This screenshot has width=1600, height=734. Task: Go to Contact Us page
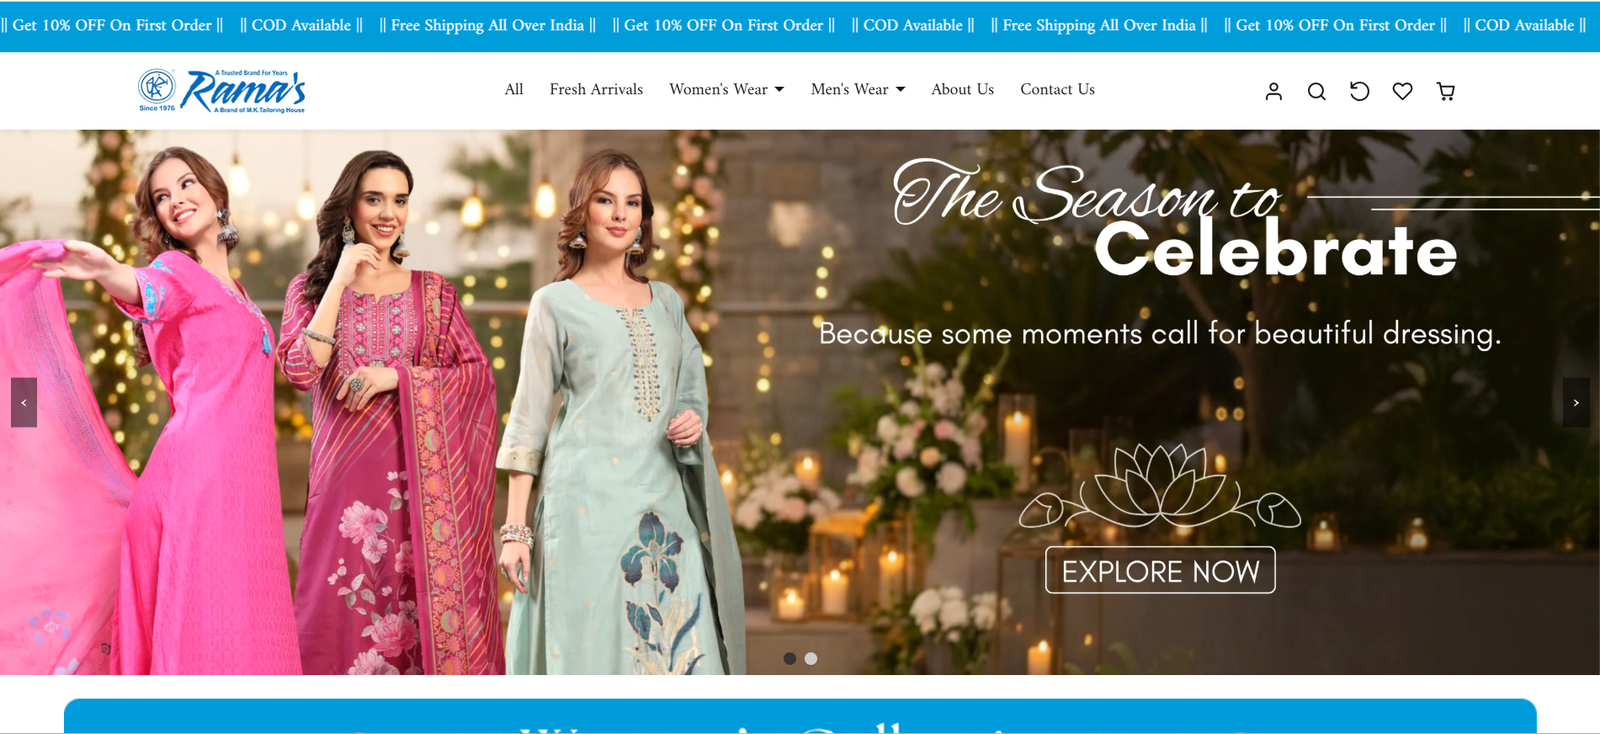point(1057,89)
